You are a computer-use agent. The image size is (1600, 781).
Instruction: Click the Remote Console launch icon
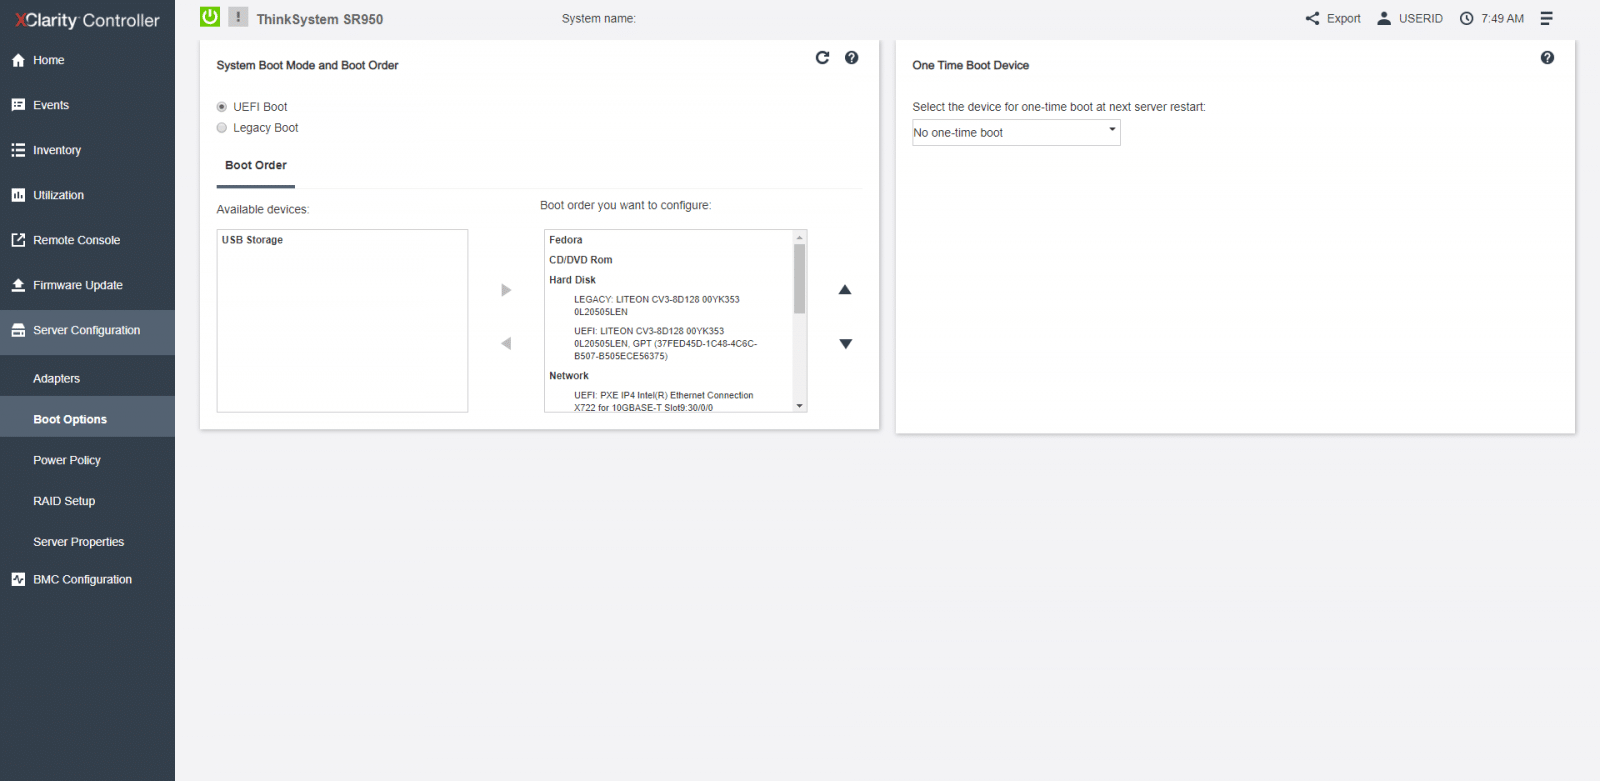pos(18,240)
